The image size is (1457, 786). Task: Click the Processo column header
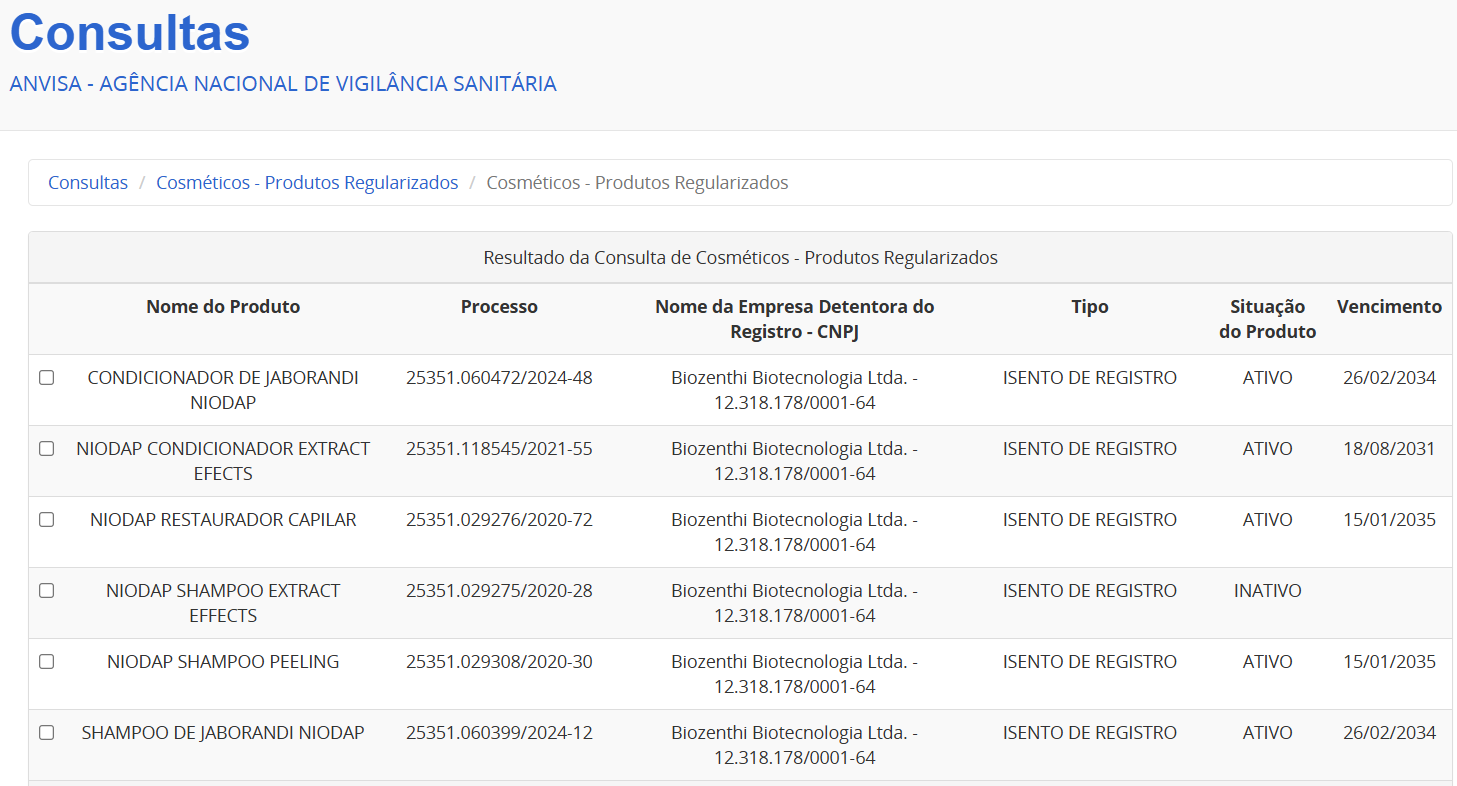click(x=499, y=307)
